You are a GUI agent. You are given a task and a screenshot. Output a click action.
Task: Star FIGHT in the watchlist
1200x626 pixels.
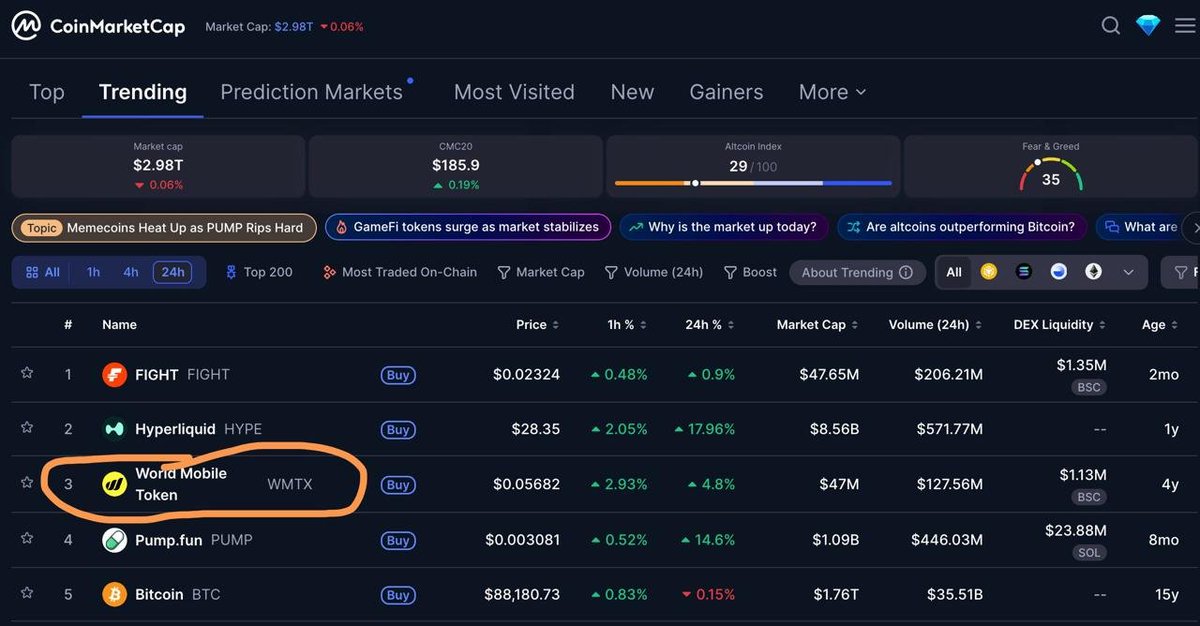pyautogui.click(x=27, y=373)
